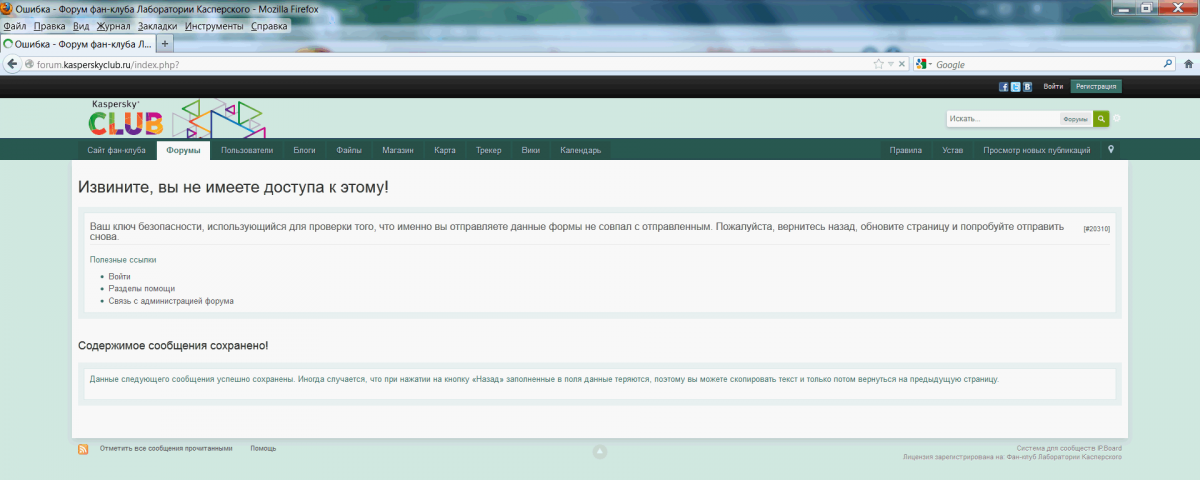The image size is (1200, 480).
Task: Select the Ошибка - Форум фан-клуба browser tab
Action: point(78,44)
